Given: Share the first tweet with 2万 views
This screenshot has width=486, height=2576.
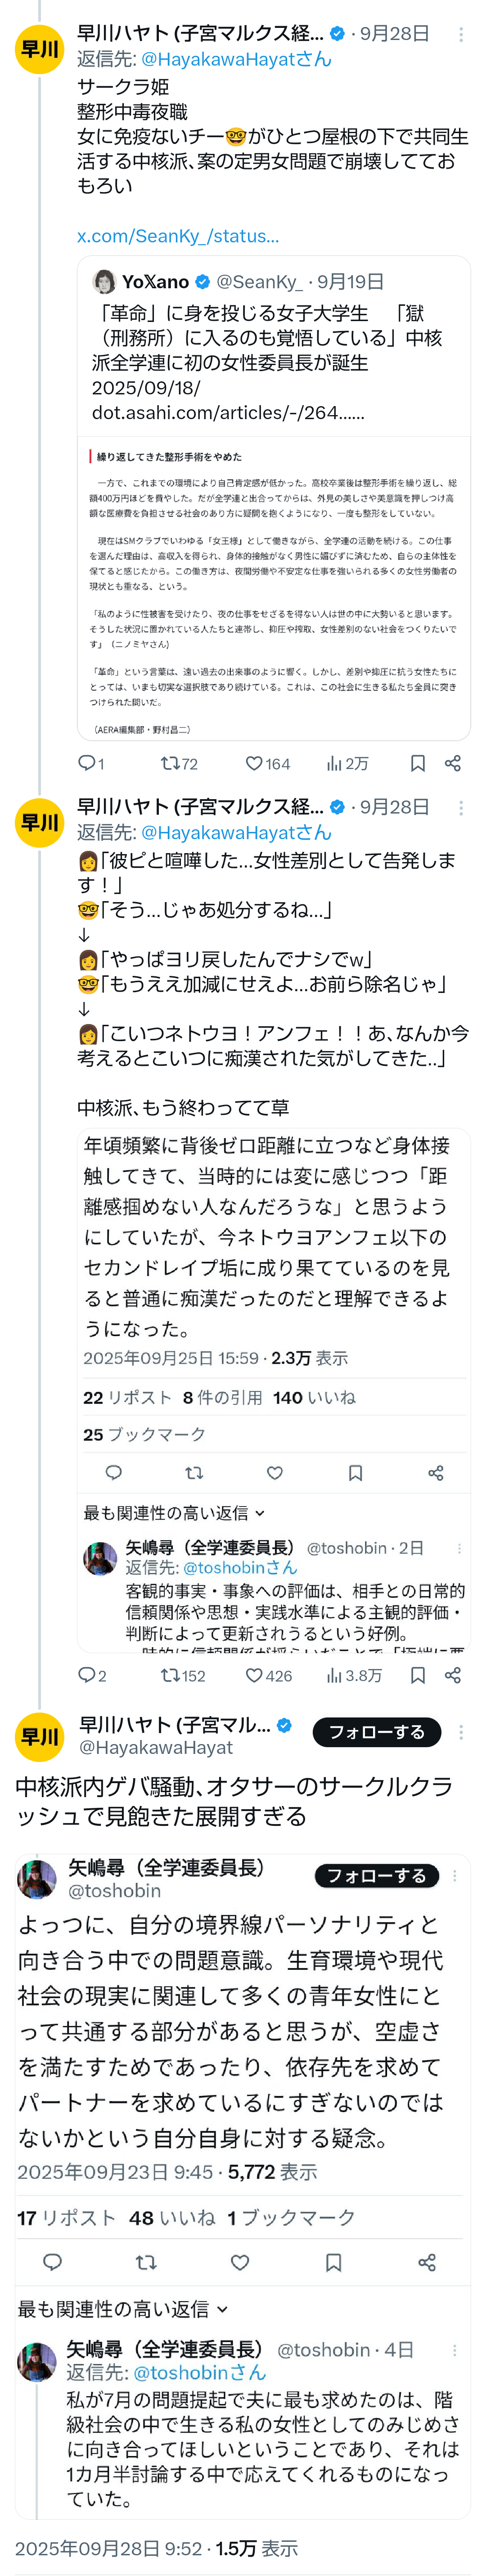Looking at the screenshot, I should point(453,763).
